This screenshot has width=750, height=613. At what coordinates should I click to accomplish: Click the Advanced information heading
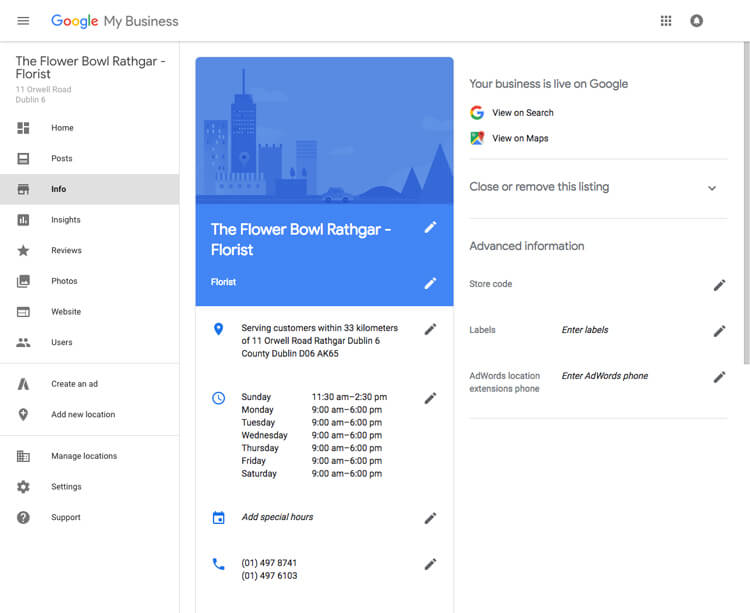pyautogui.click(x=527, y=246)
